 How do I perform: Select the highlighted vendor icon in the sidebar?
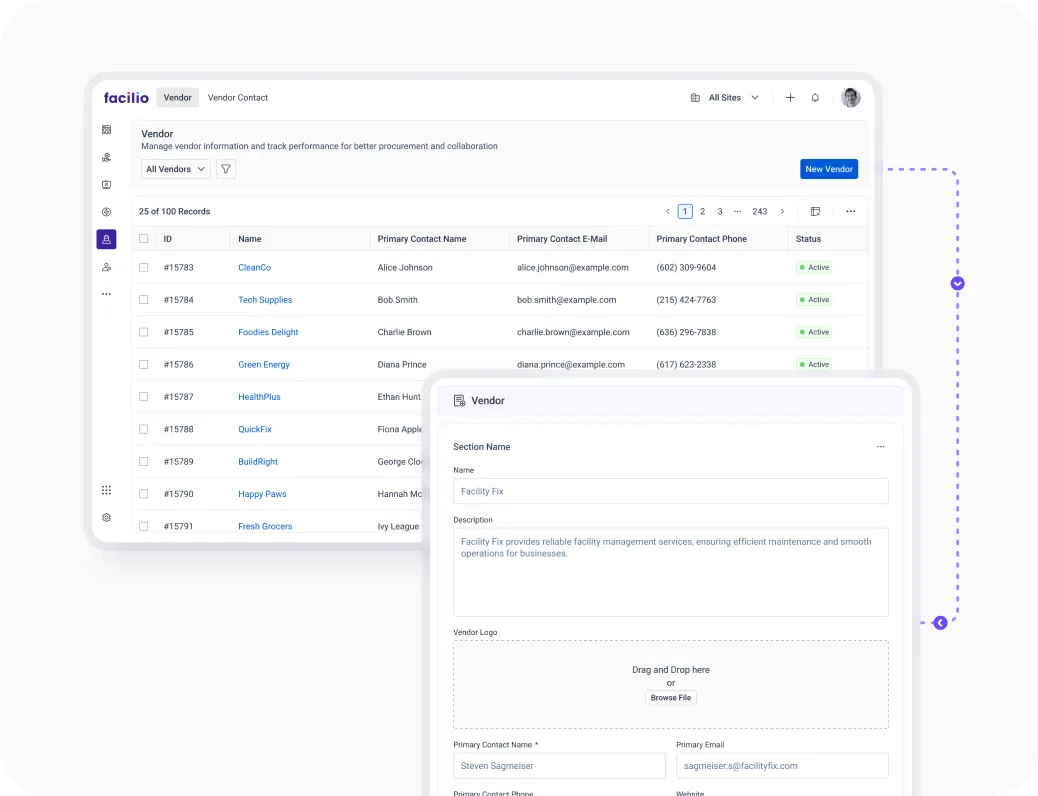pos(106,239)
